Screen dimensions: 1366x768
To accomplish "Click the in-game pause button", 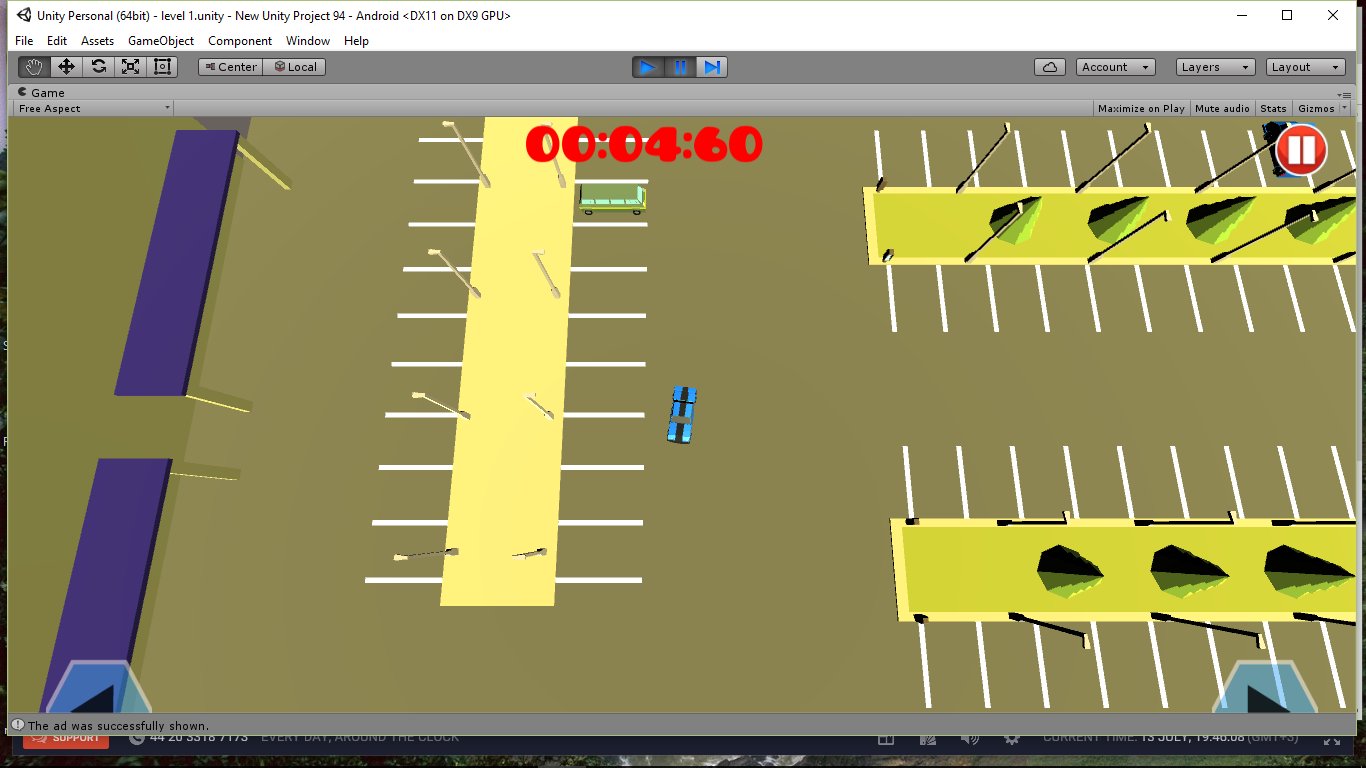I will (x=1300, y=149).
